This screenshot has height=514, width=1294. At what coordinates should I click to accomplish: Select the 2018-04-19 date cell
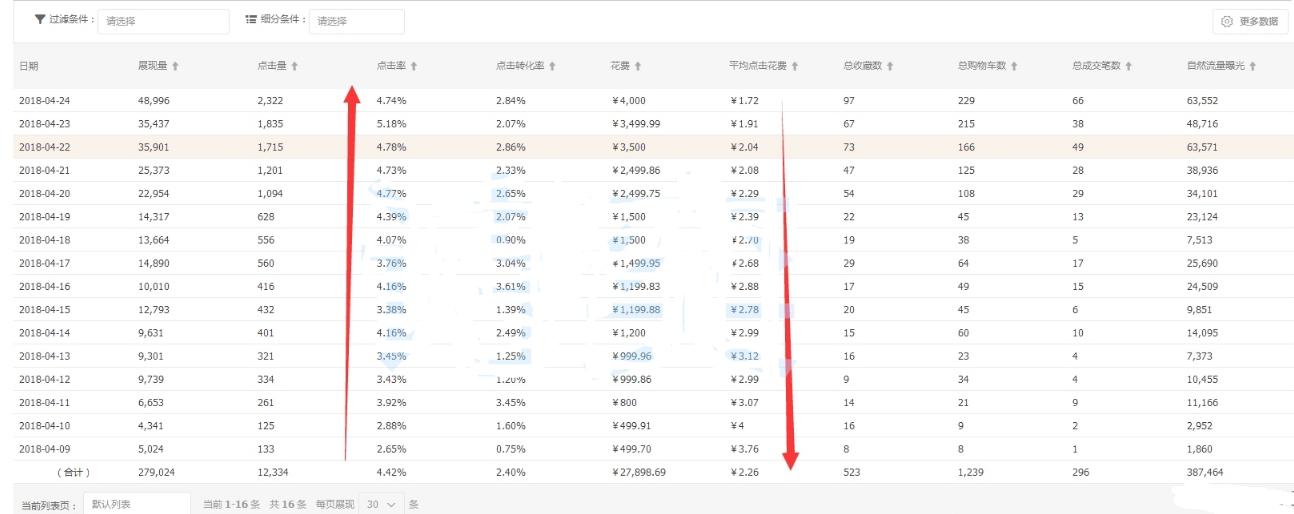46,217
